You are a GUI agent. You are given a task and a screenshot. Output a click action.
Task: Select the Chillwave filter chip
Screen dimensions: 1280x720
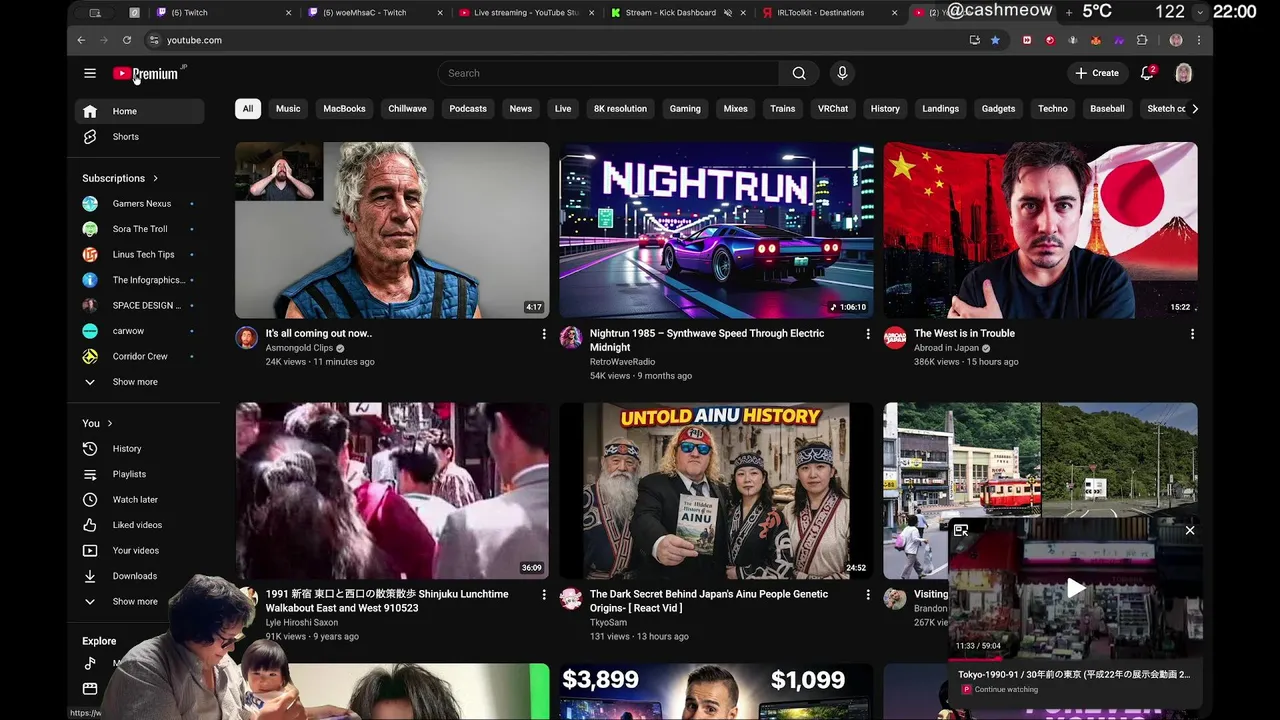(407, 108)
